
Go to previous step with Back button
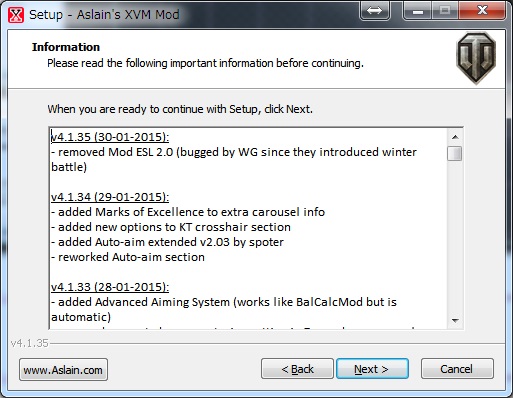click(297, 369)
